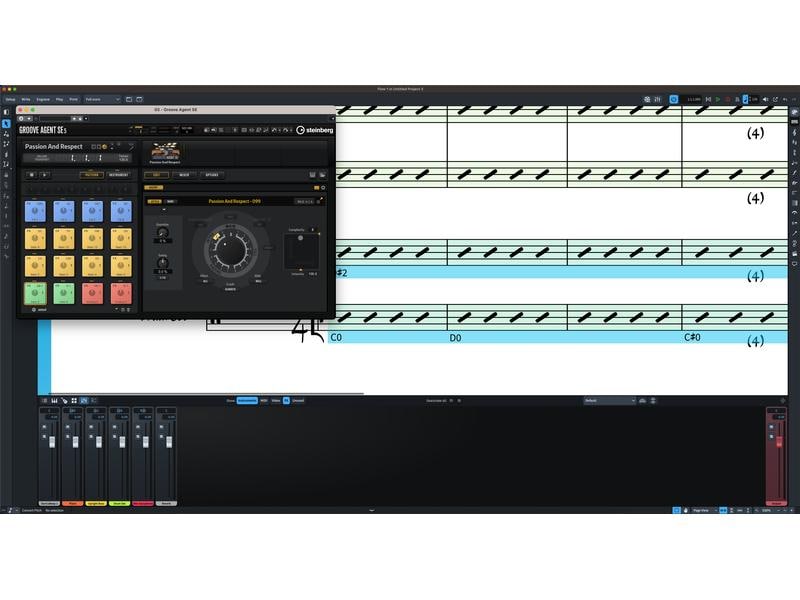Trigger the fourth blue pad in top row
The width and height of the screenshot is (800, 600).
click(x=121, y=211)
